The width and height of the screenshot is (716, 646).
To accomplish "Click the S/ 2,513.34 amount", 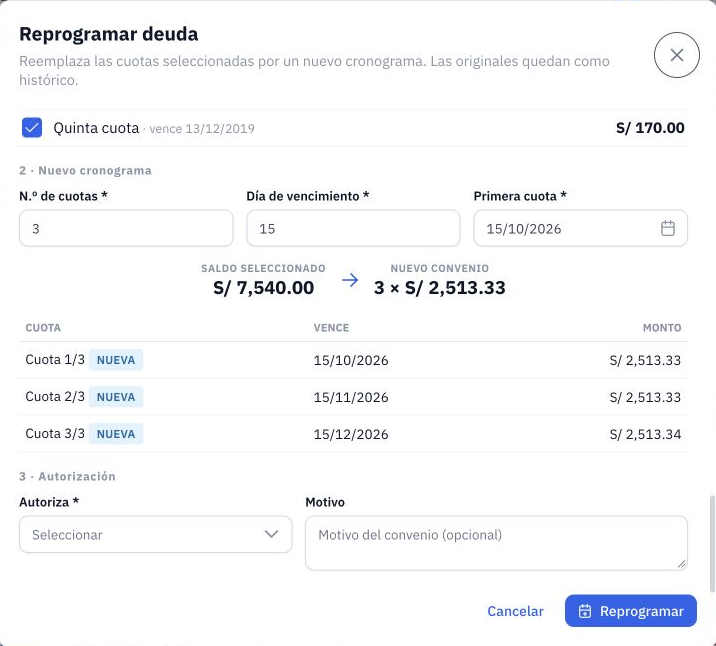I will (645, 434).
